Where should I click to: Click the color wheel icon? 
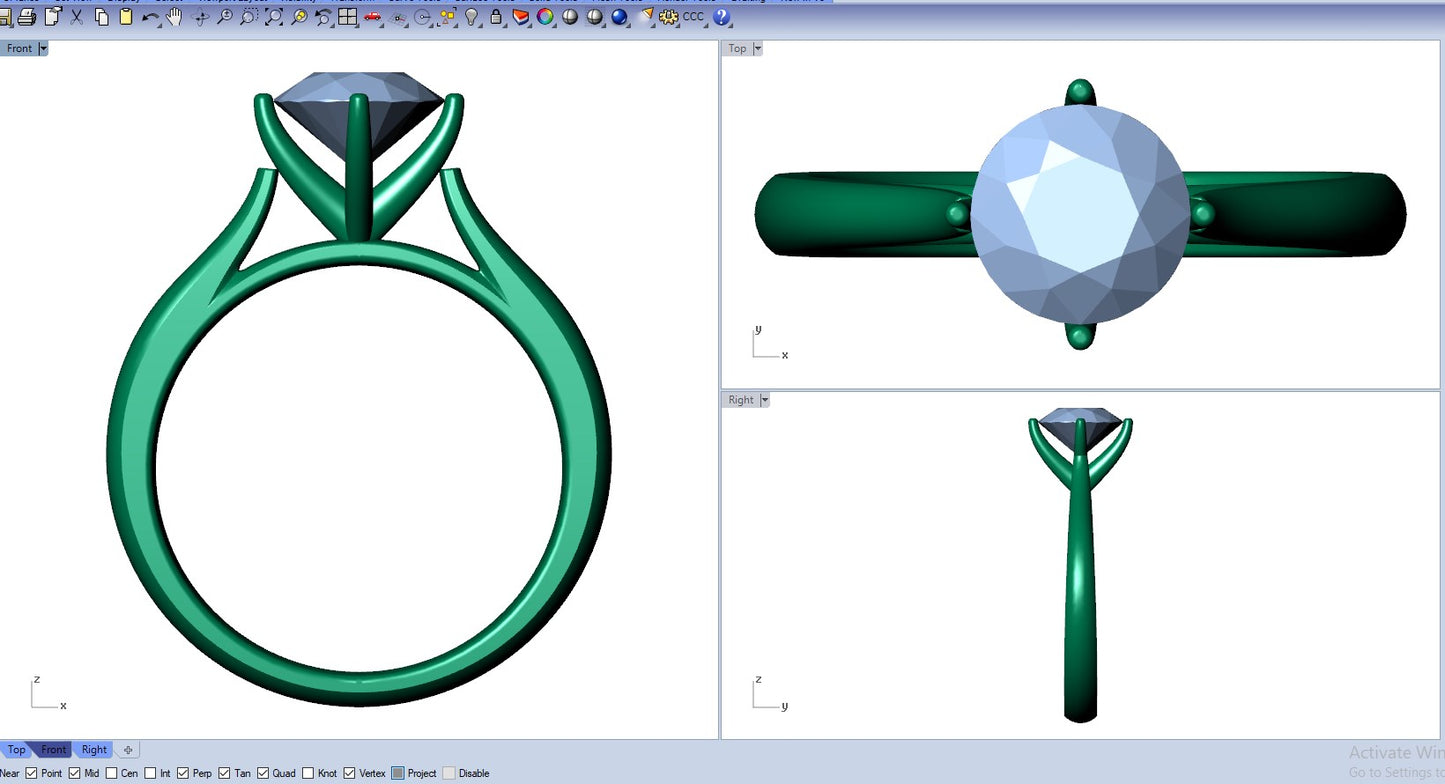pos(545,16)
